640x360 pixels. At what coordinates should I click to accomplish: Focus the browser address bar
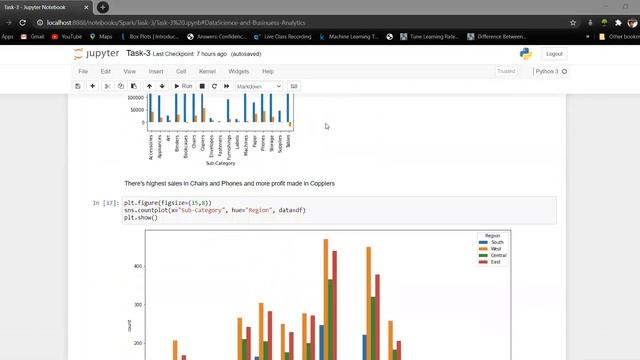(302, 23)
